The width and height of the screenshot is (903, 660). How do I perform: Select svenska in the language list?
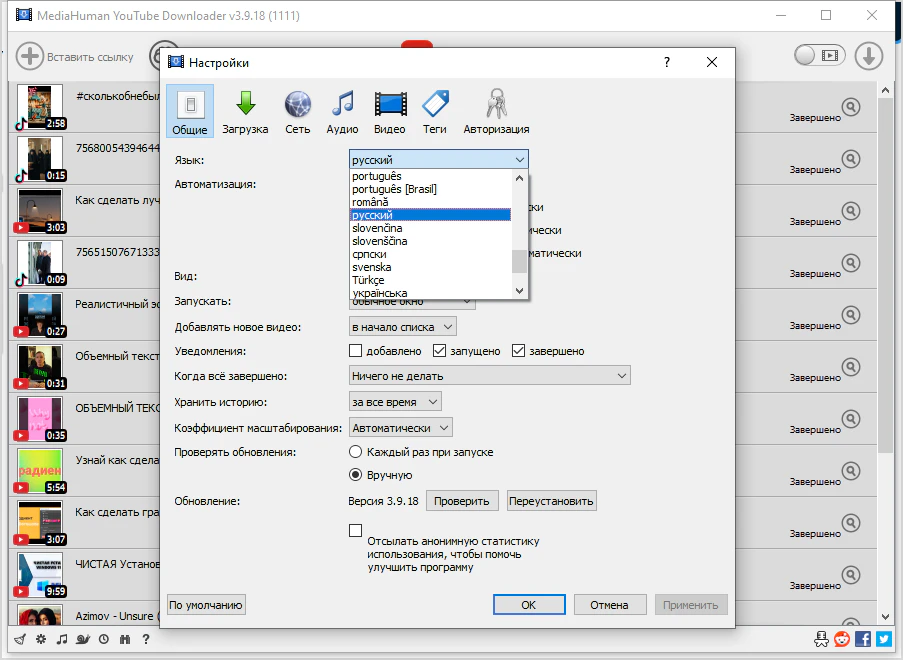coord(372,267)
